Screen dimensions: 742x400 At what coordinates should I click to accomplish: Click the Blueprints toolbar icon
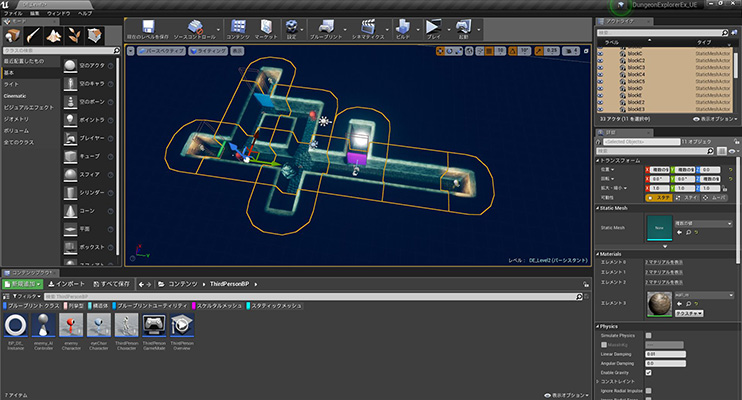coord(326,27)
